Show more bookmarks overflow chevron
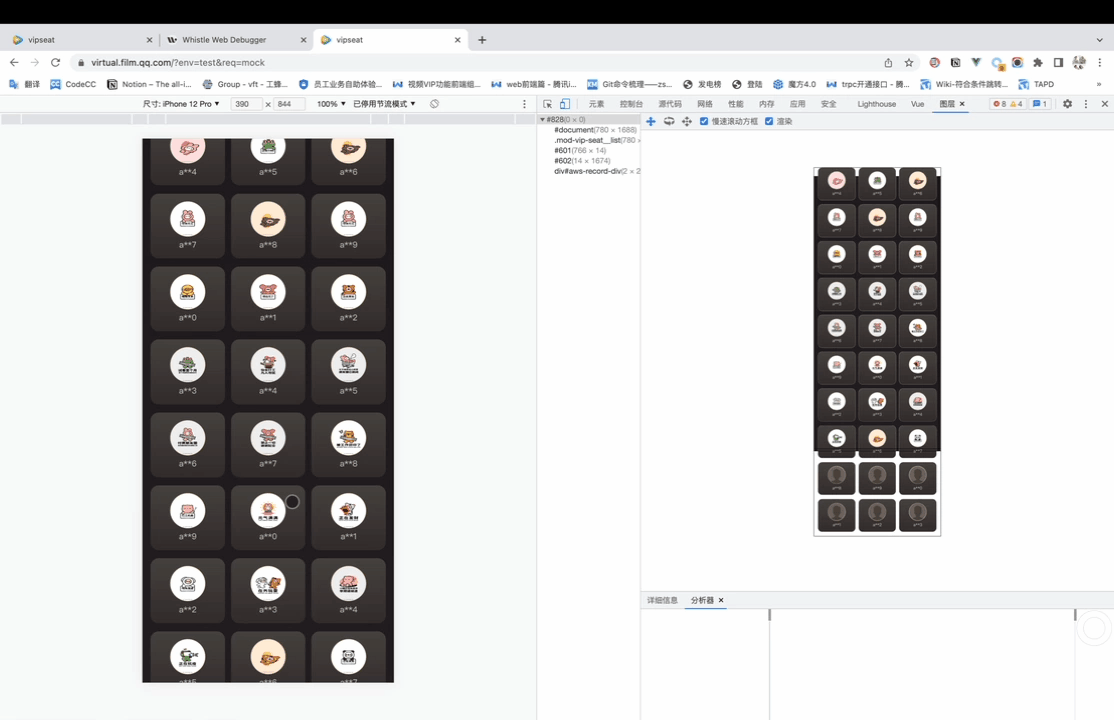This screenshot has height=720, width=1114. click(x=1099, y=85)
